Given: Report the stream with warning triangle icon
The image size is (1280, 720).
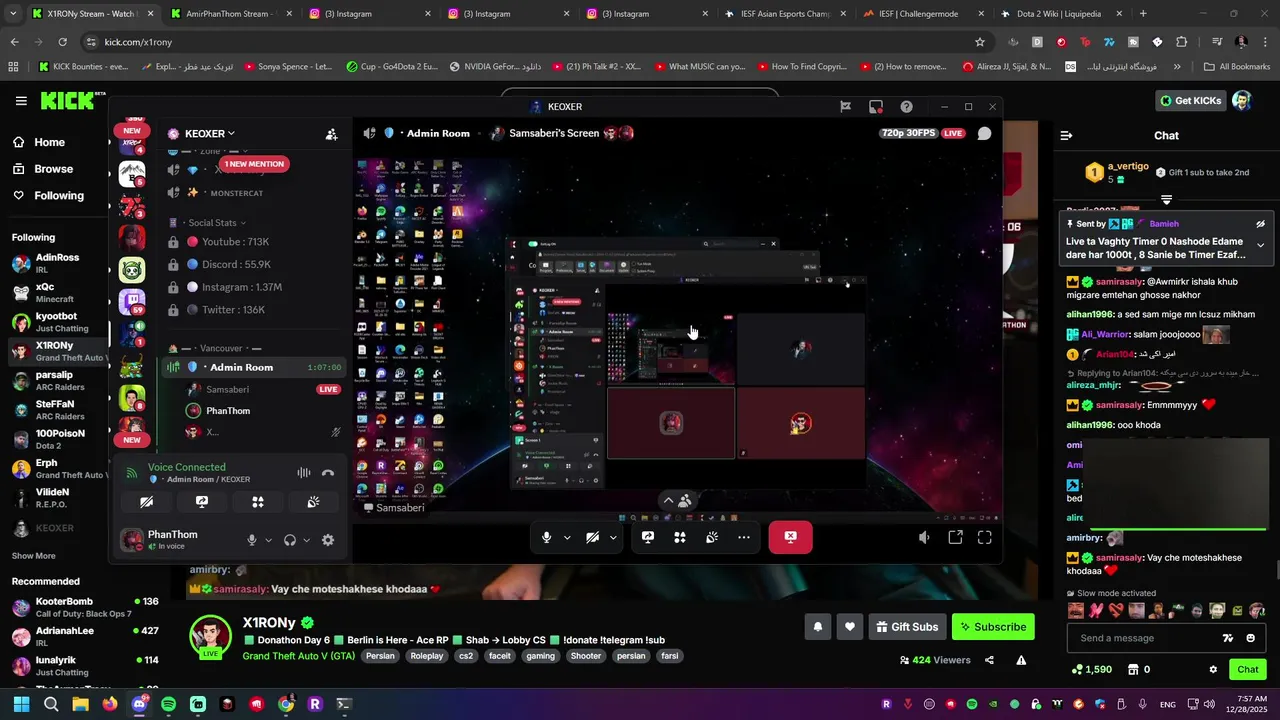Looking at the screenshot, I should click(1021, 660).
